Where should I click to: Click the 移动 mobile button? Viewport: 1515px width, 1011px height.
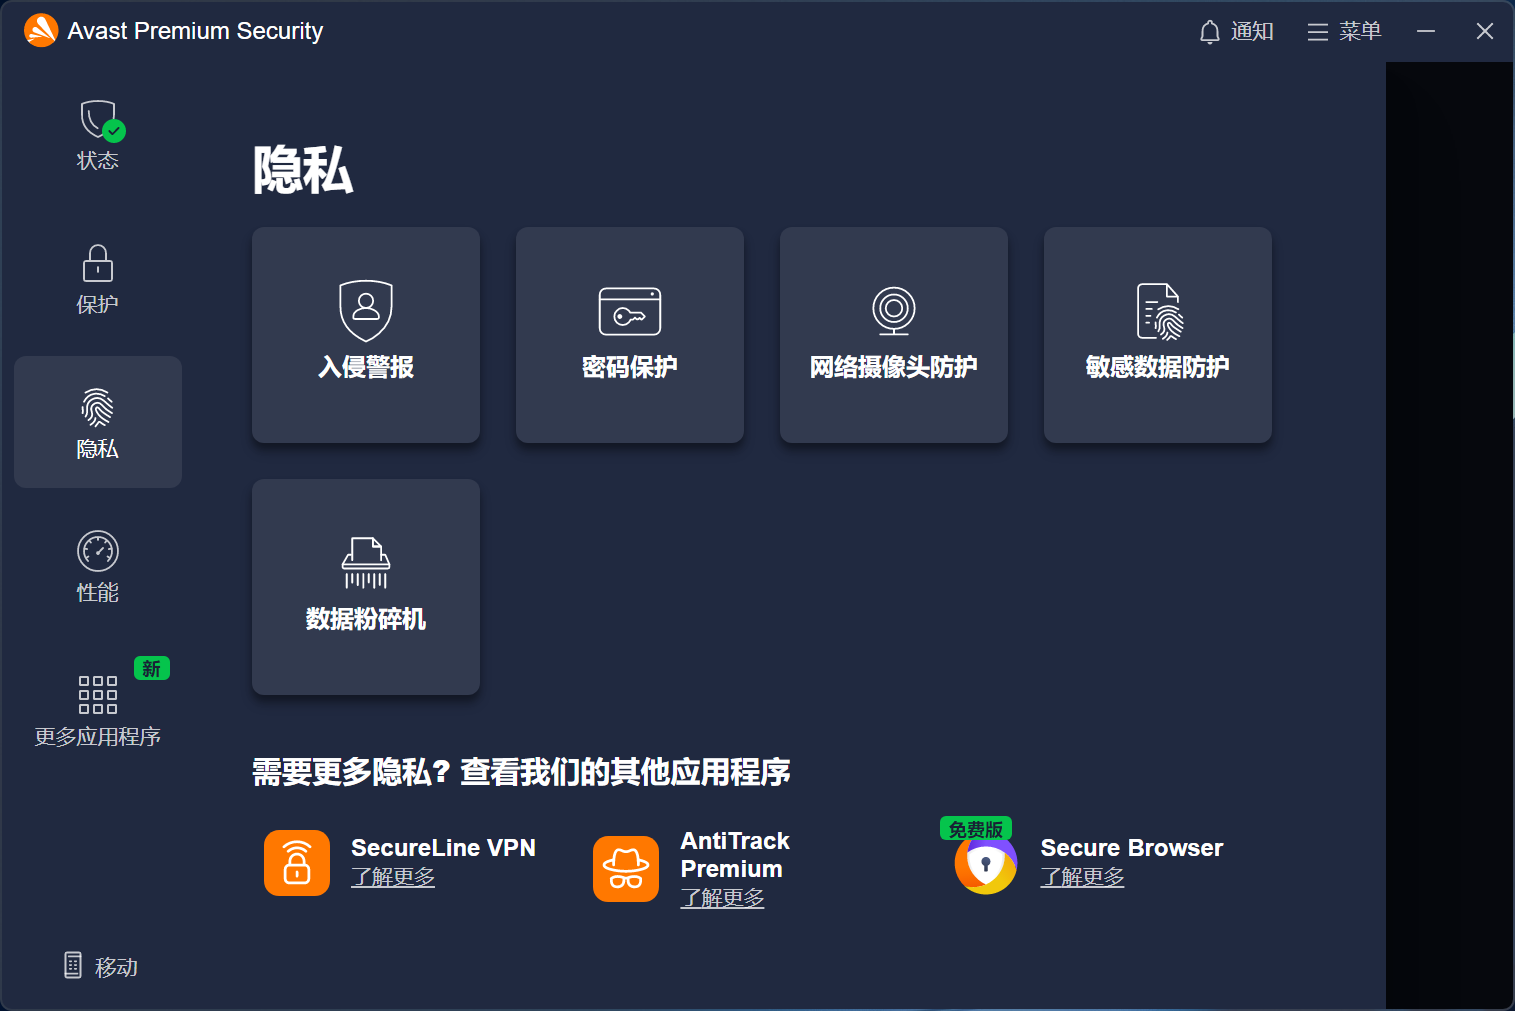[101, 966]
